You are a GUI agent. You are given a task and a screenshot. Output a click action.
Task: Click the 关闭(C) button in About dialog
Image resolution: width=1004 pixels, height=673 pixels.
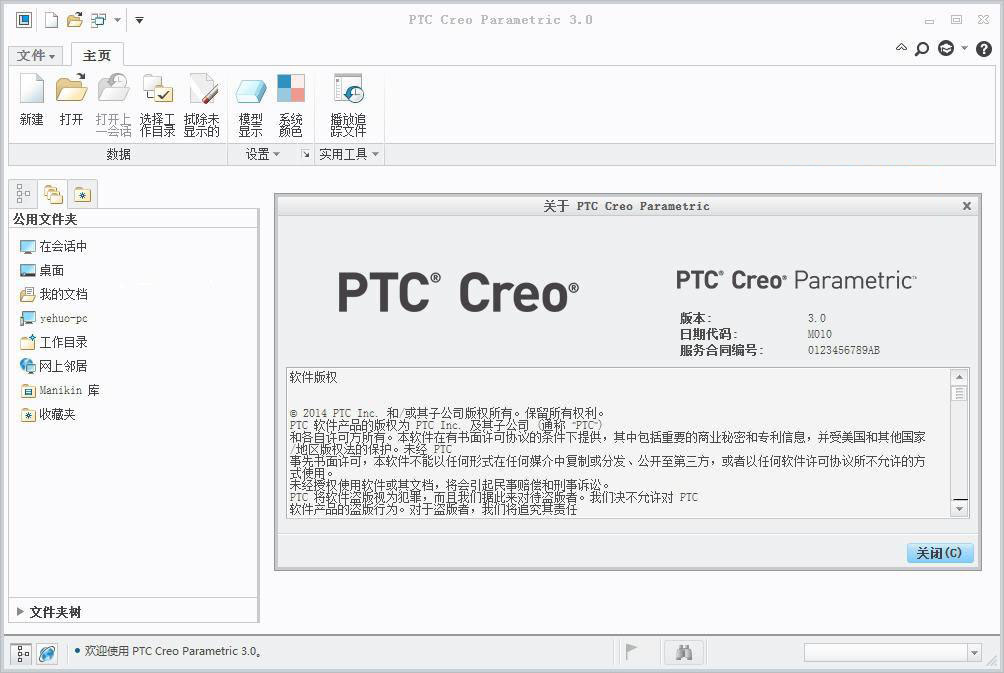[938, 552]
